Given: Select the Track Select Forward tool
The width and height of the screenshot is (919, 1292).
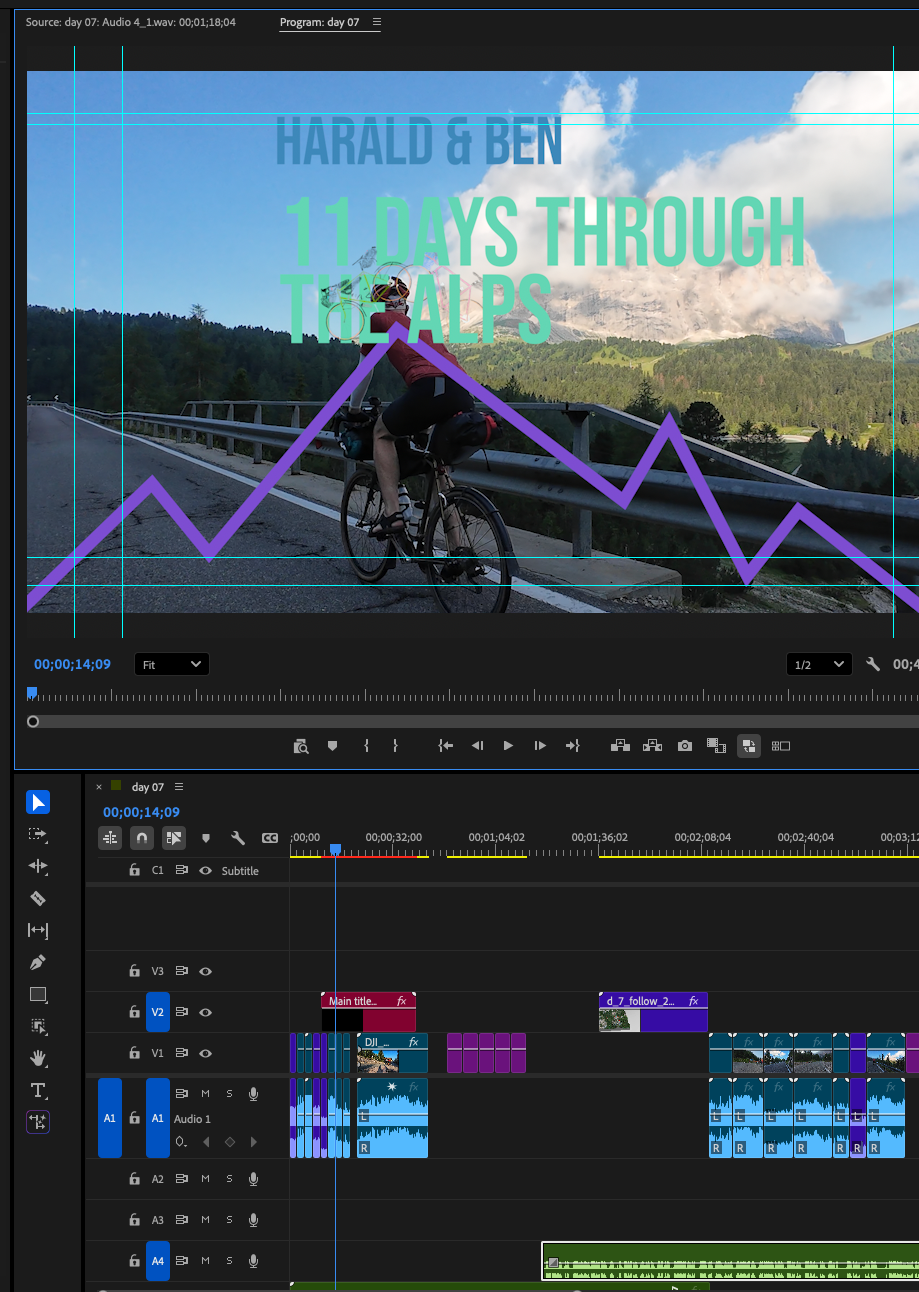Looking at the screenshot, I should [x=38, y=834].
